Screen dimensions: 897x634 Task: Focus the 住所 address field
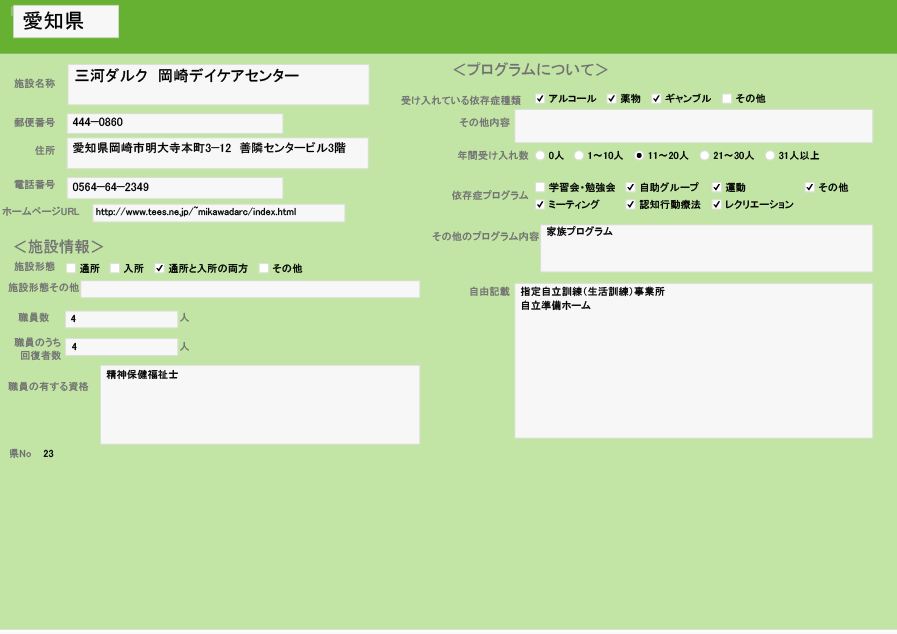(218, 153)
